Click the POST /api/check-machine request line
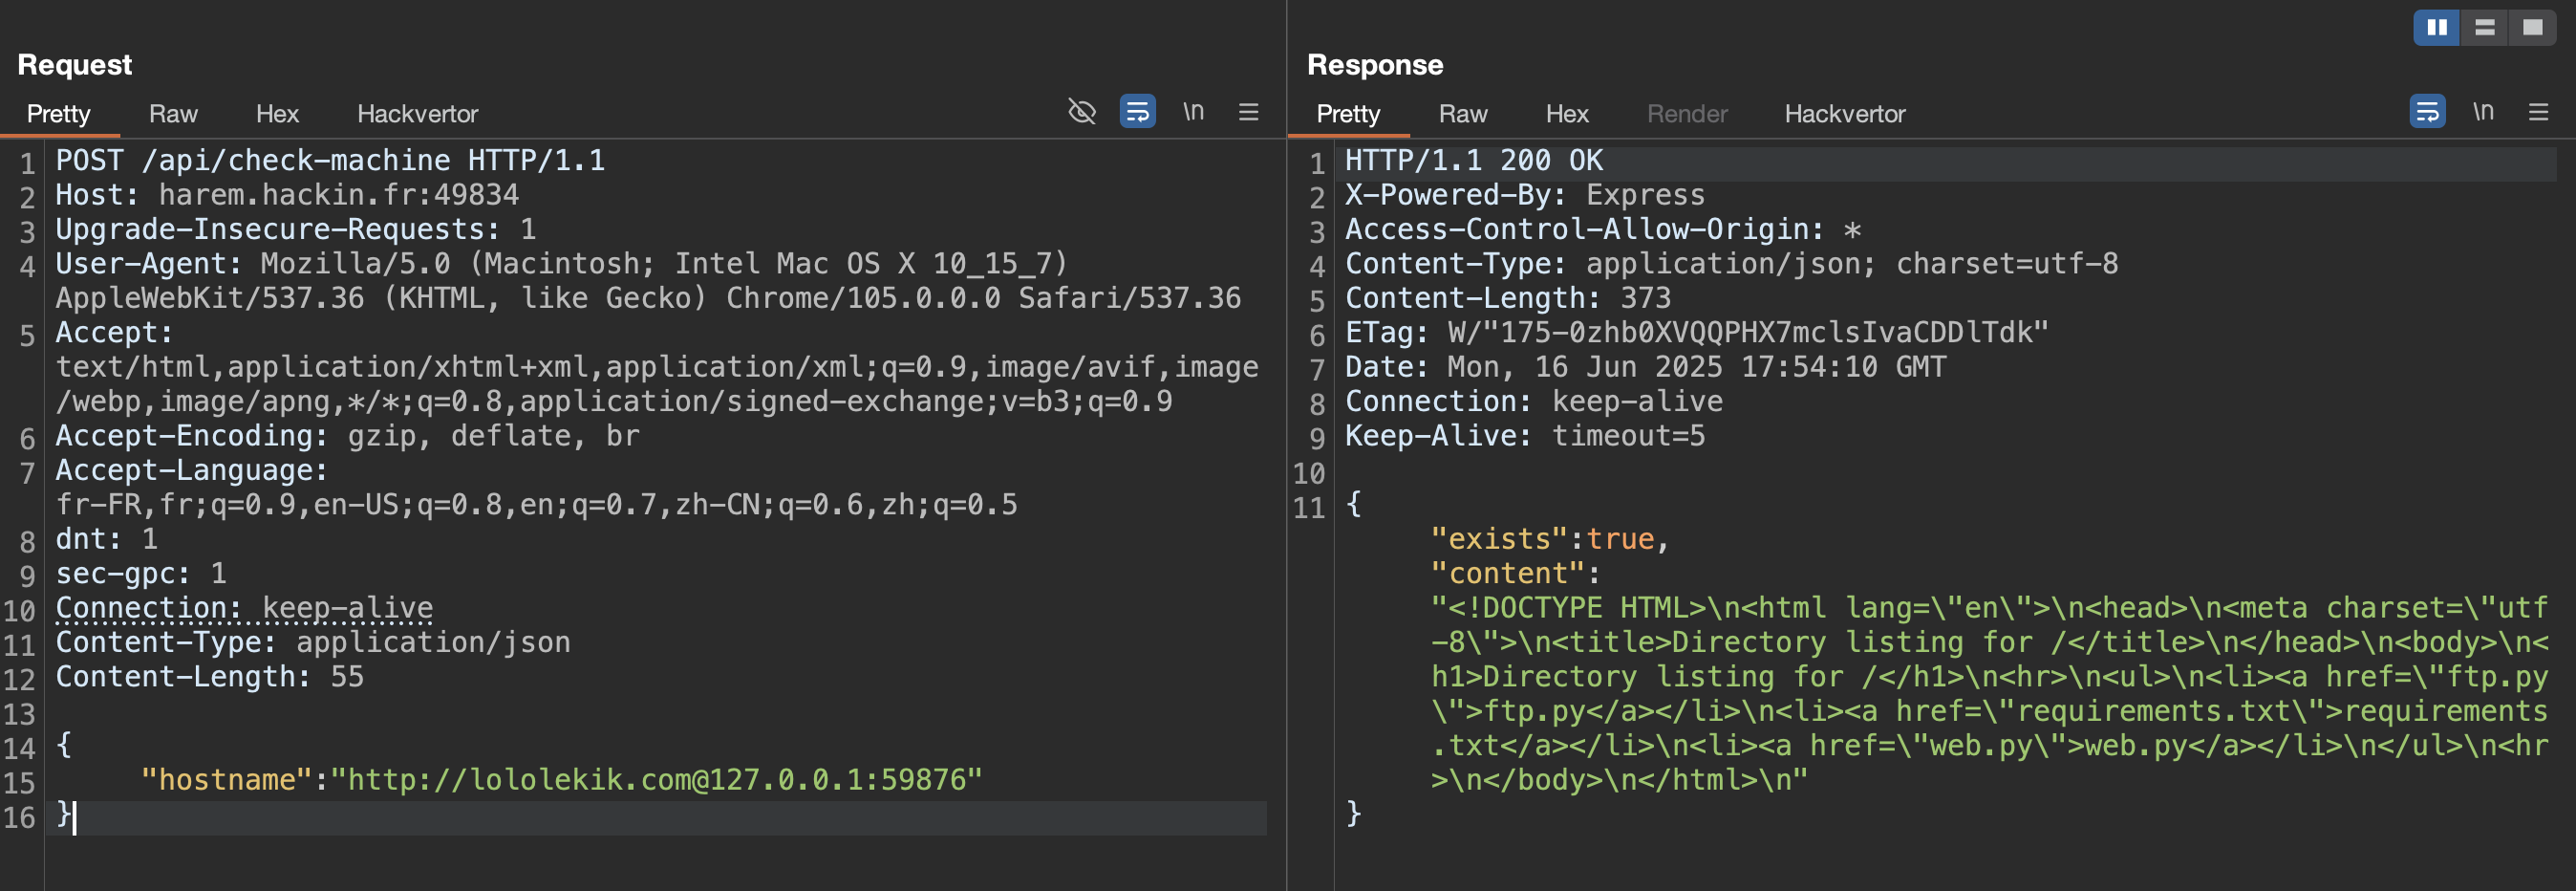This screenshot has width=2576, height=891. coord(330,160)
